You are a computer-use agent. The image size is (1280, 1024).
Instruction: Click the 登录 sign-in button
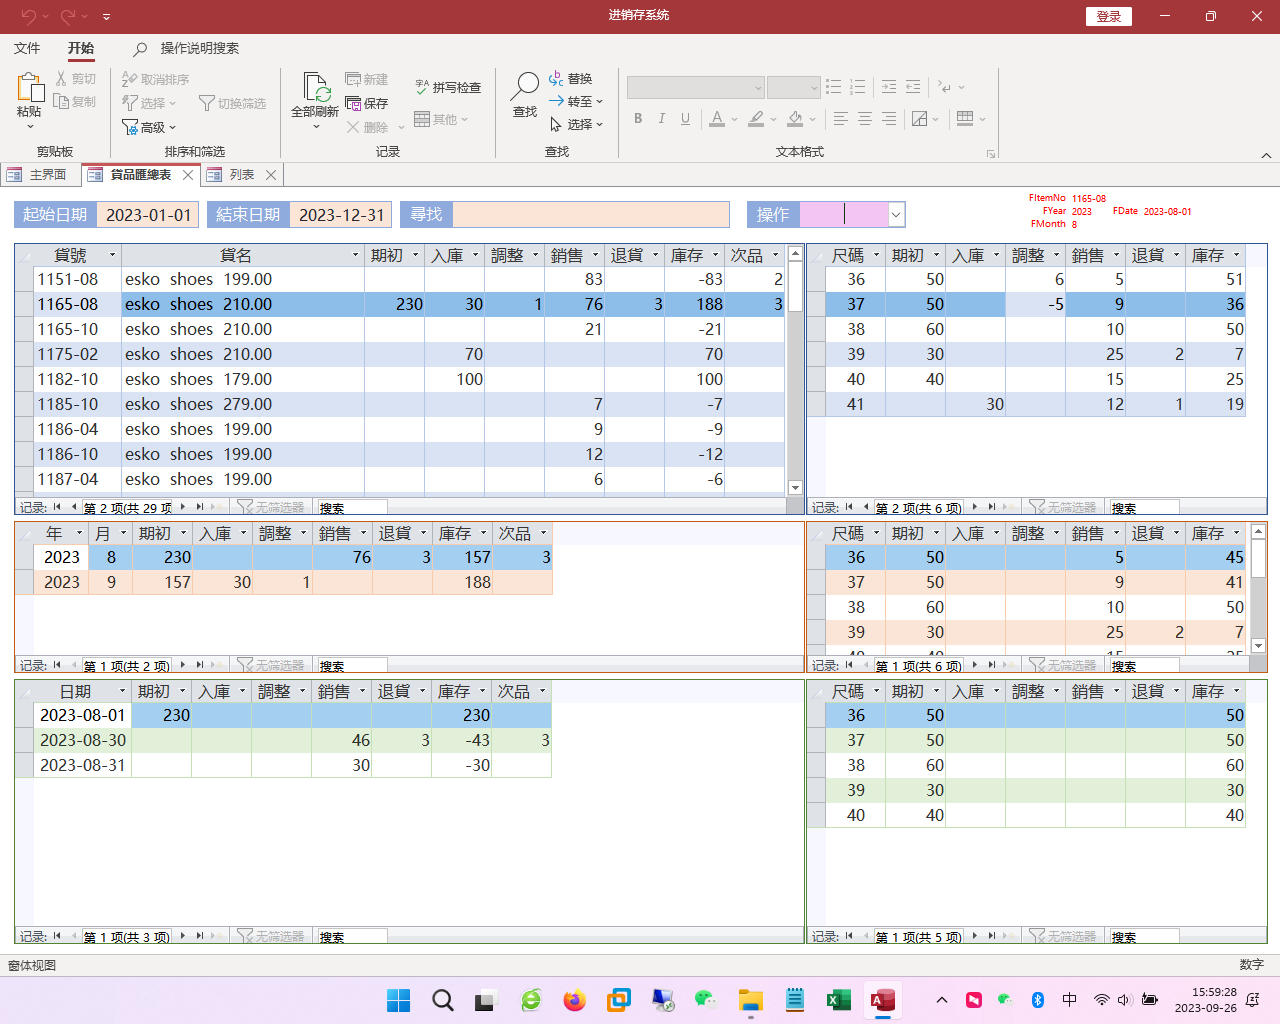coord(1108,16)
